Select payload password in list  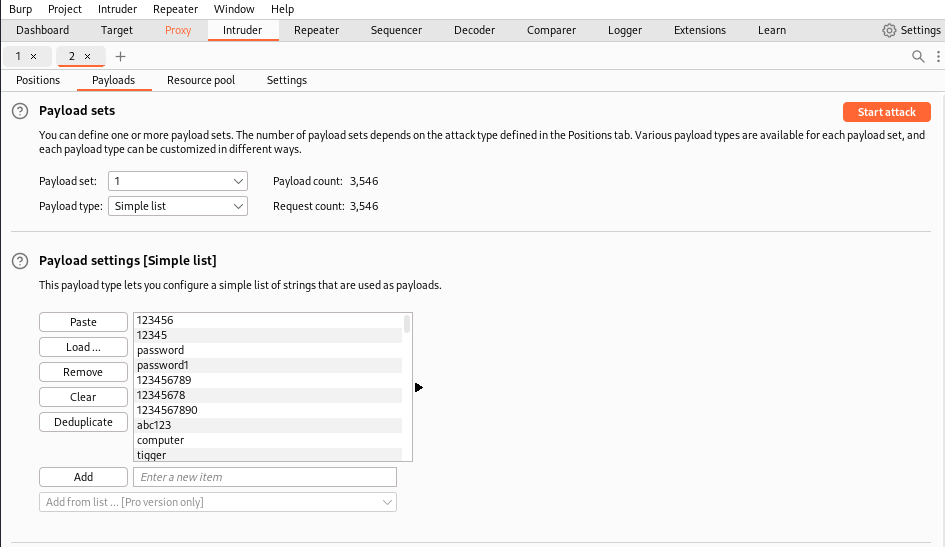point(268,351)
